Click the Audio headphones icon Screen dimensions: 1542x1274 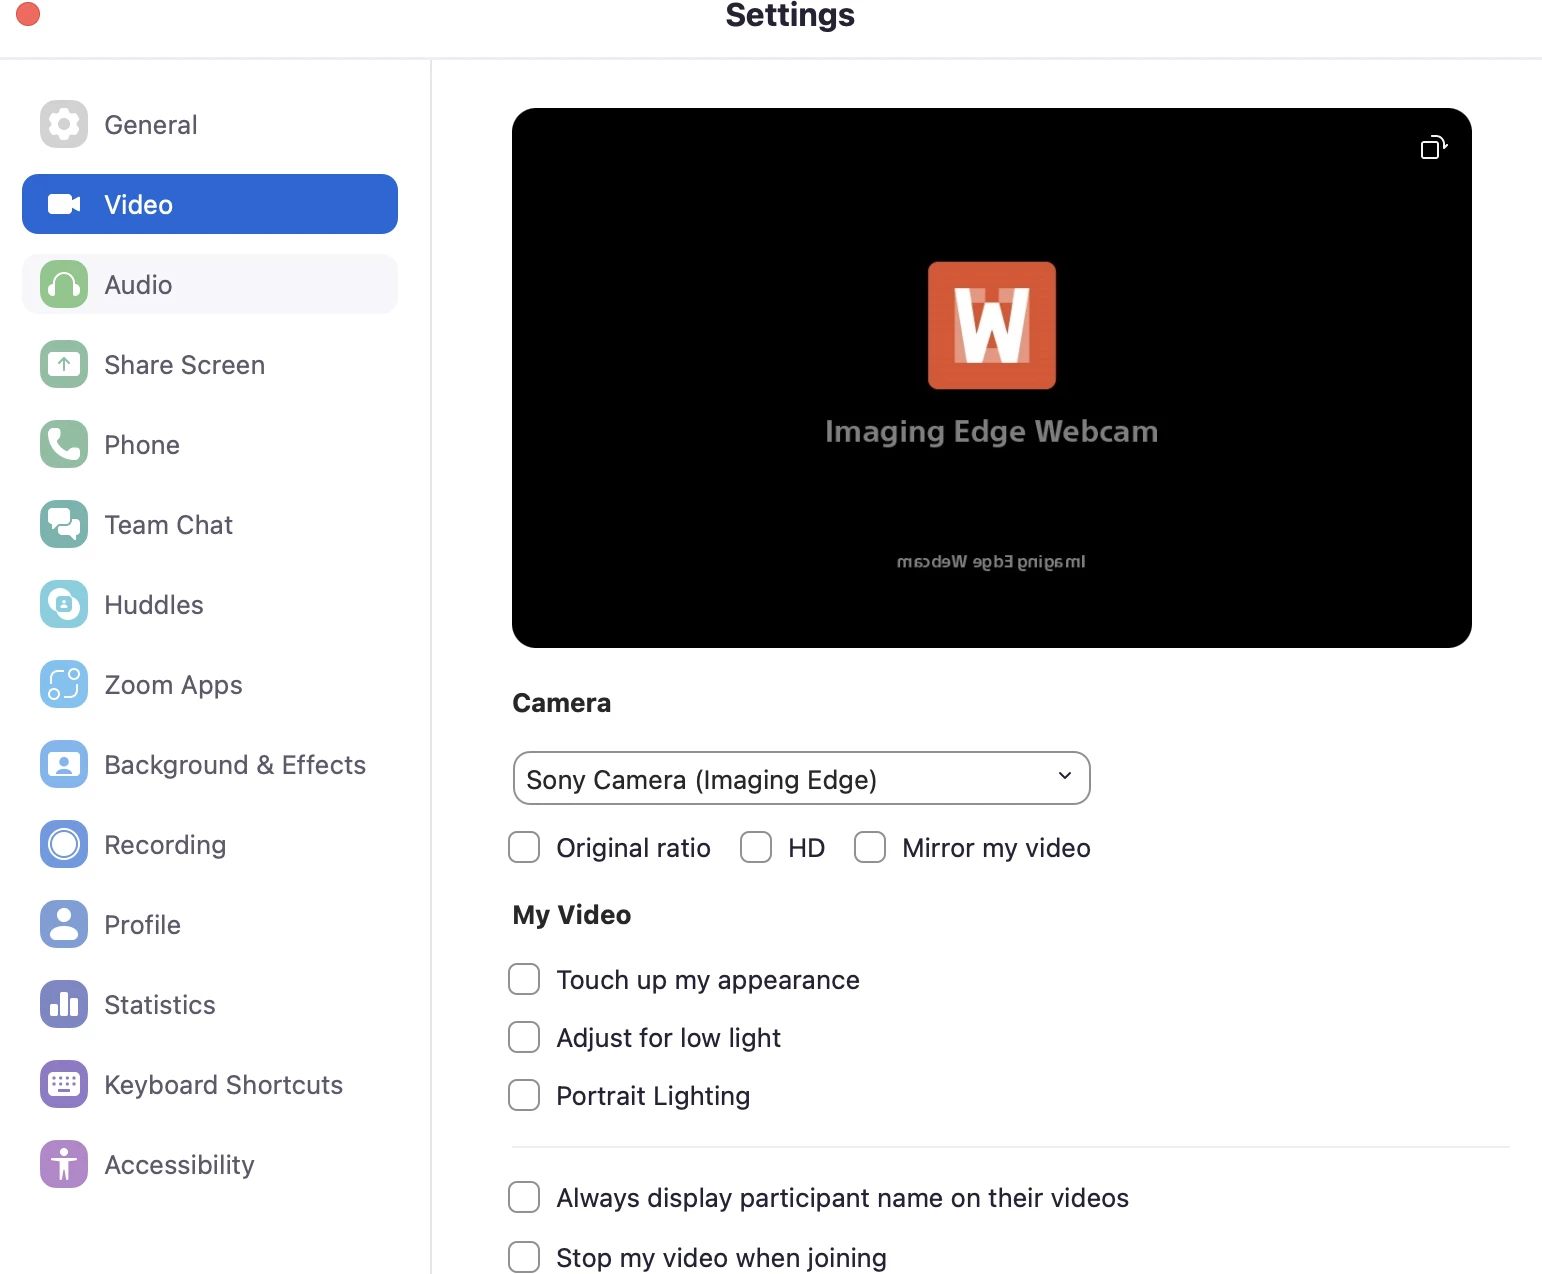(x=64, y=284)
